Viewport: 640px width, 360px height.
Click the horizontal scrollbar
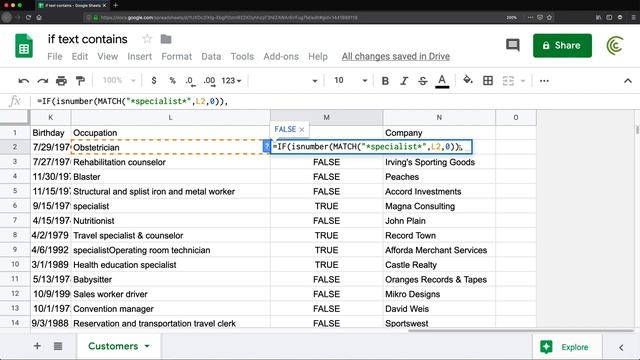520,330
